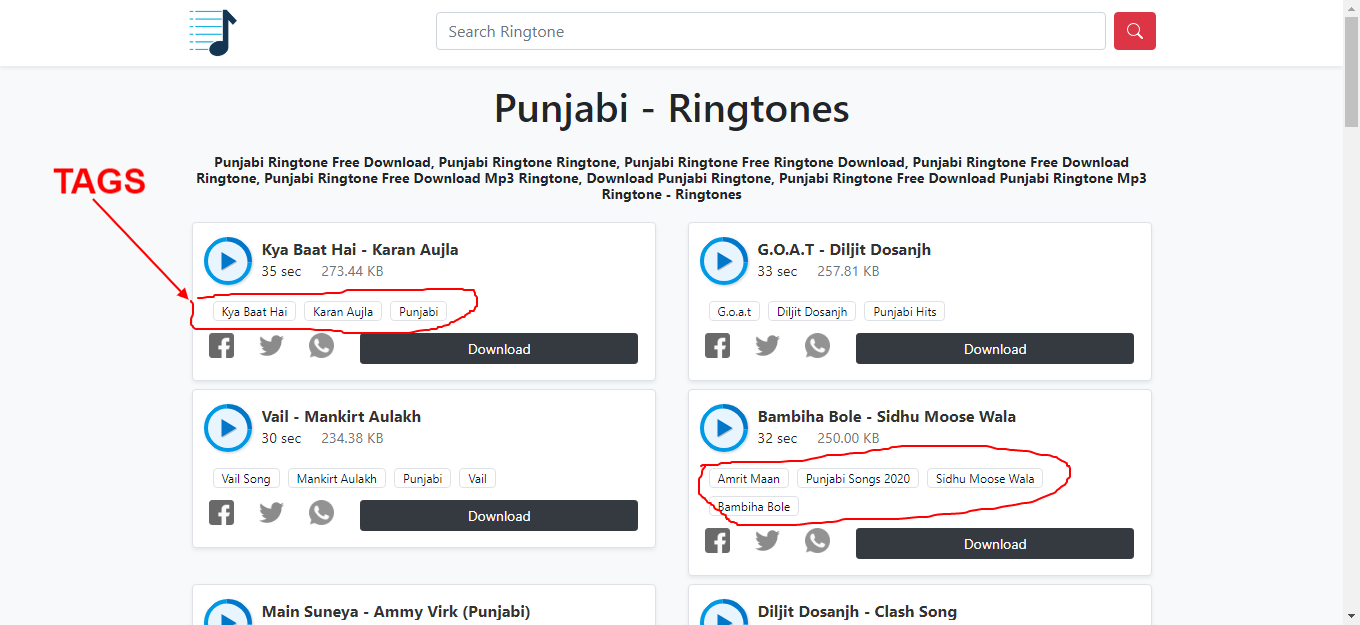1360x625 pixels.
Task: Download the Bambiha Bole ringtone
Action: [994, 543]
